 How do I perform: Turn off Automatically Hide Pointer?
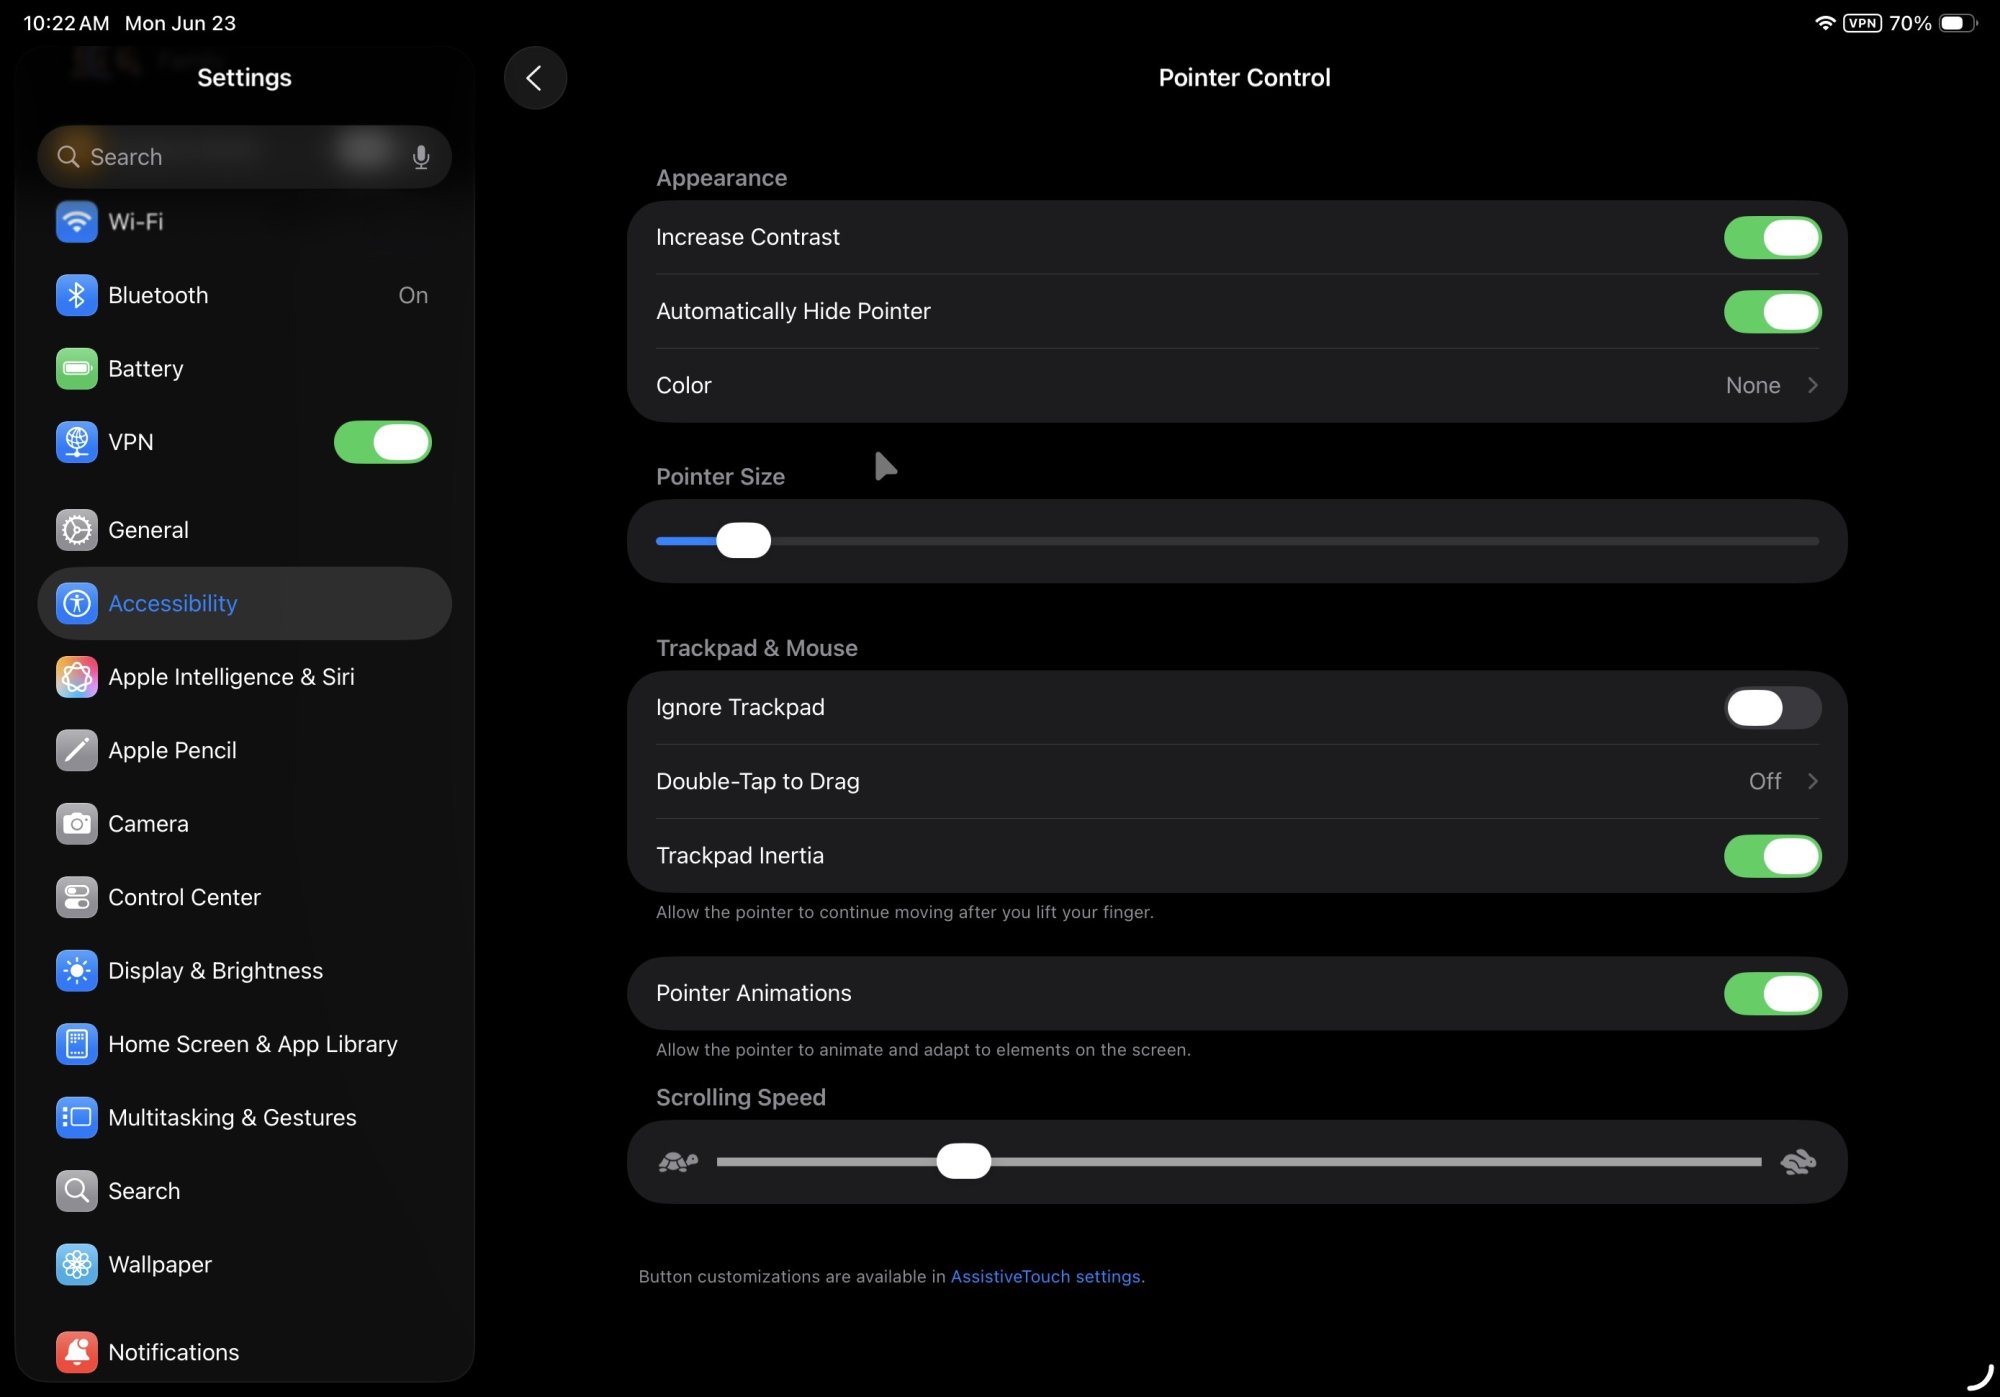[x=1771, y=312]
